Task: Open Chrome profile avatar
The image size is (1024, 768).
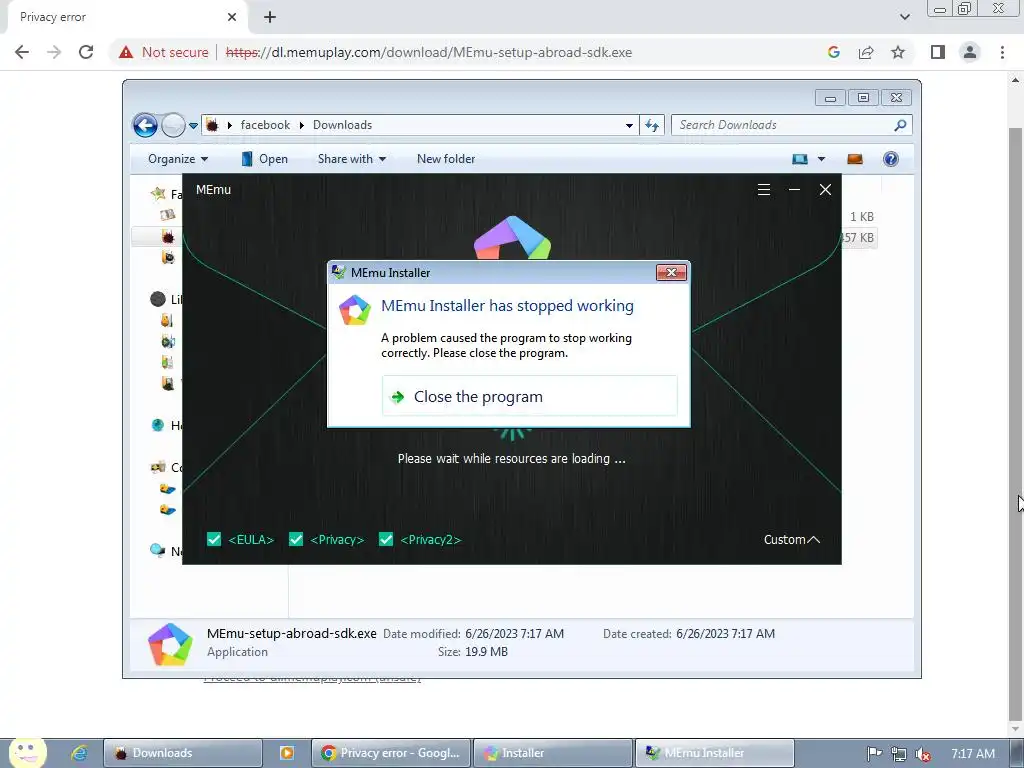Action: point(970,52)
